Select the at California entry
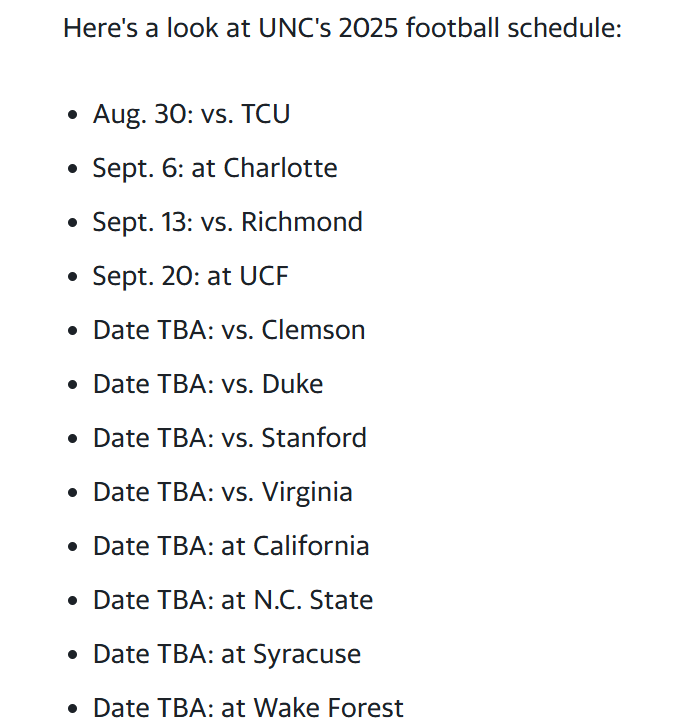The width and height of the screenshot is (690, 728). click(x=231, y=546)
